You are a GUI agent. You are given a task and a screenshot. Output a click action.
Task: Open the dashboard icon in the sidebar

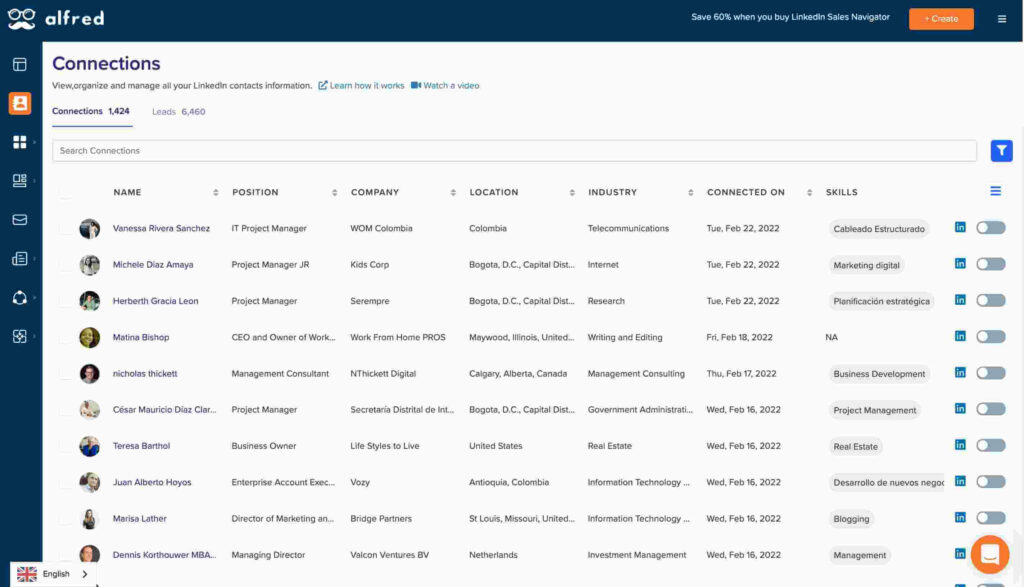click(x=20, y=65)
